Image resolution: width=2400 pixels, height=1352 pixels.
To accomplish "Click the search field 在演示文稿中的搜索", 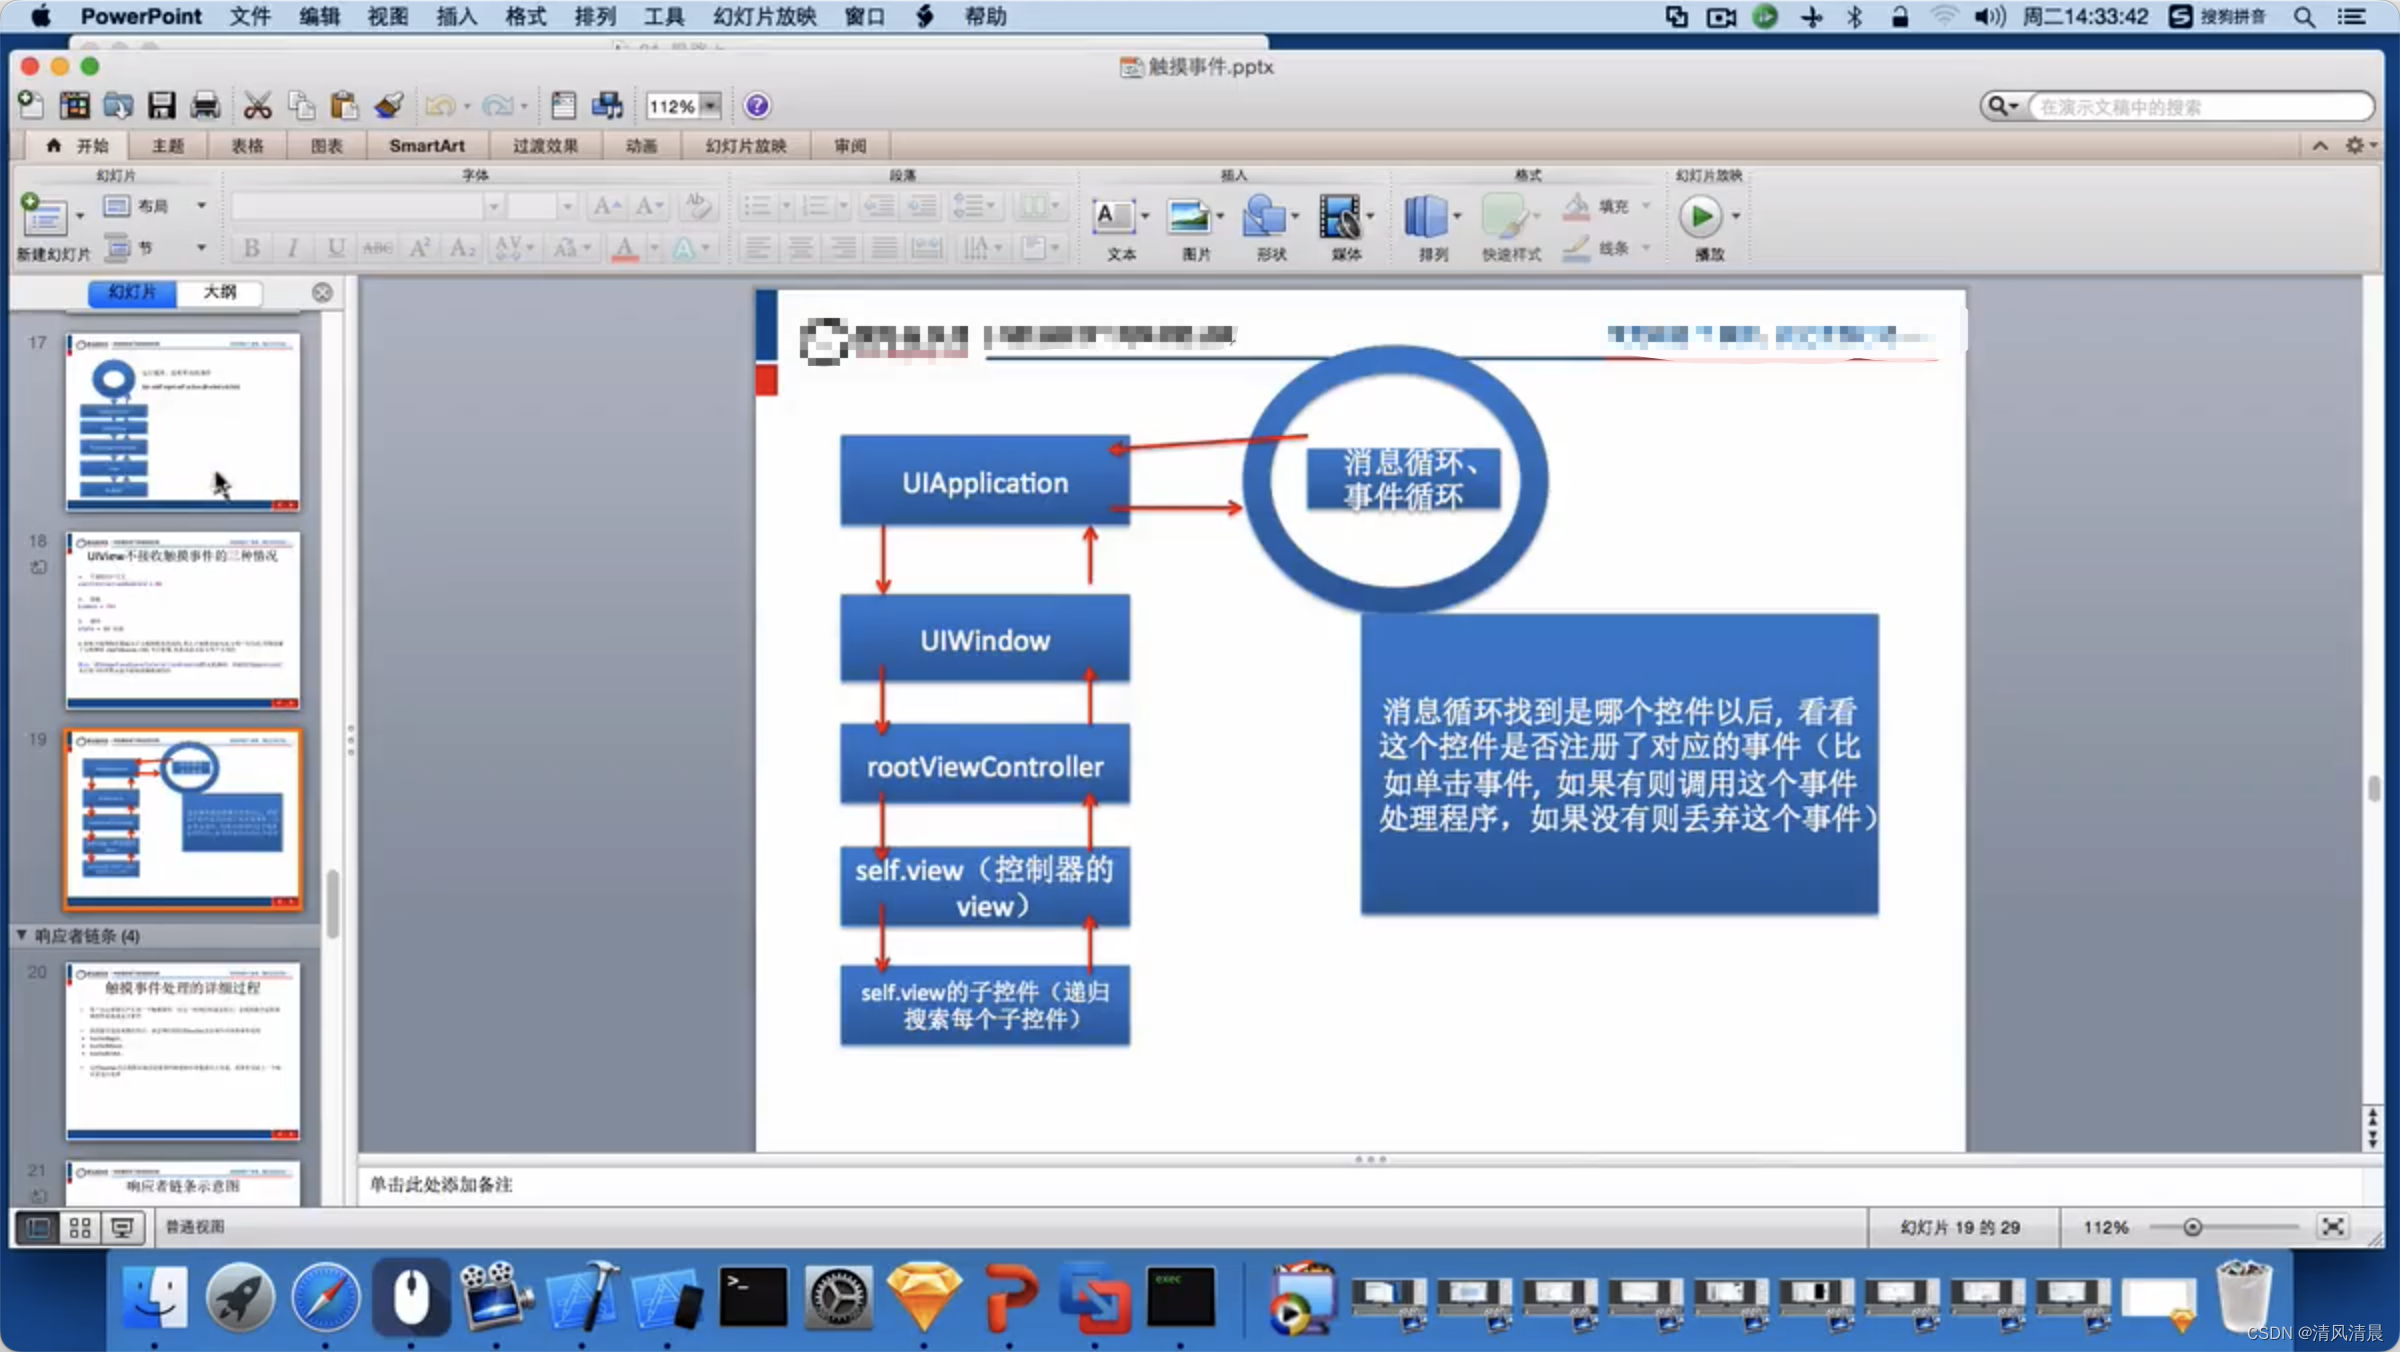I will [x=2200, y=106].
